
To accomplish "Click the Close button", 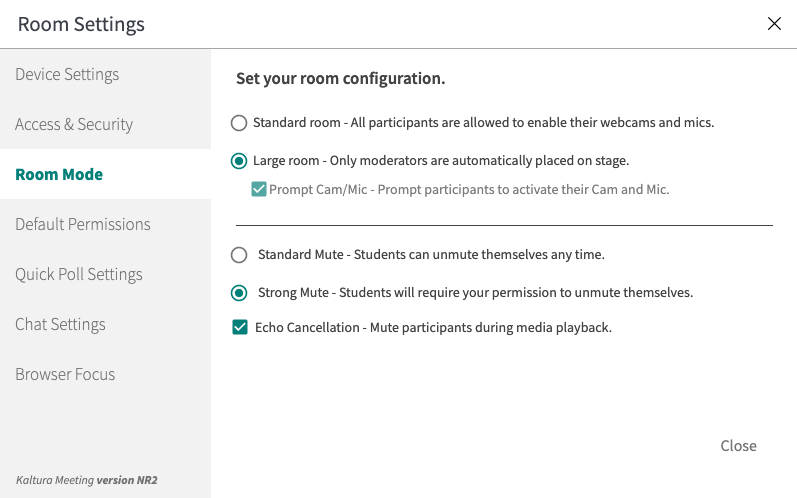I will [x=738, y=446].
